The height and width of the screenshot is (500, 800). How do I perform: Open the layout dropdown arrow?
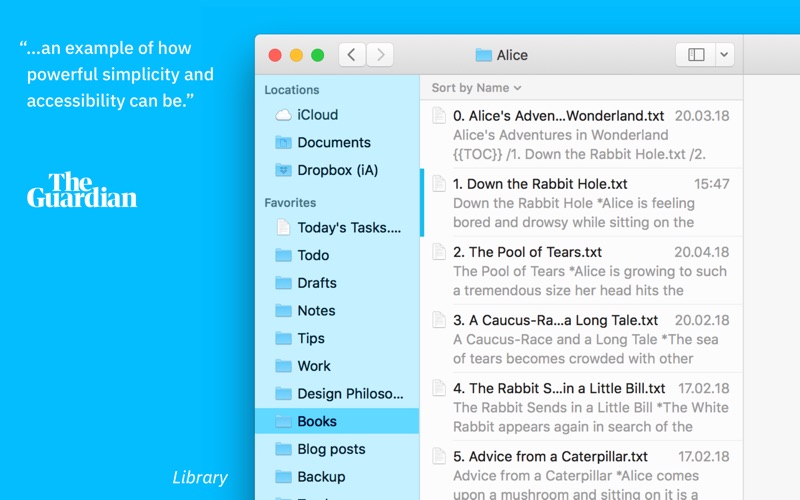[x=724, y=55]
